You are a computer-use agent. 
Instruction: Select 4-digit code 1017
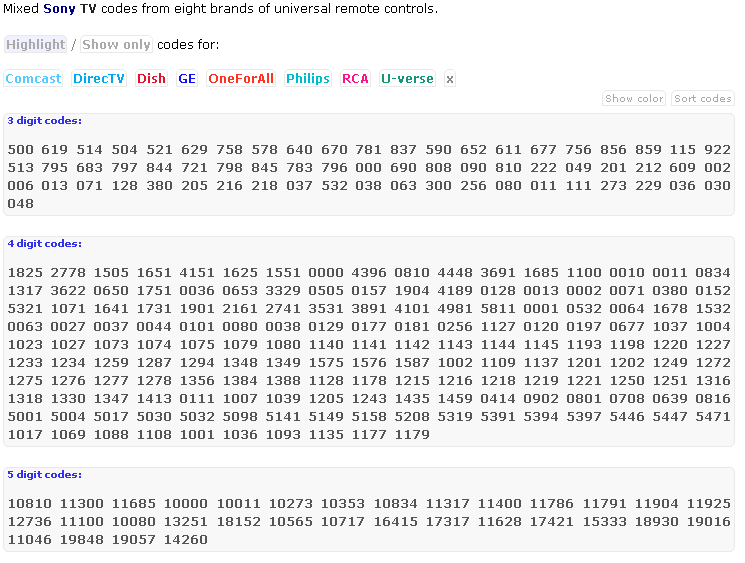click(25, 435)
